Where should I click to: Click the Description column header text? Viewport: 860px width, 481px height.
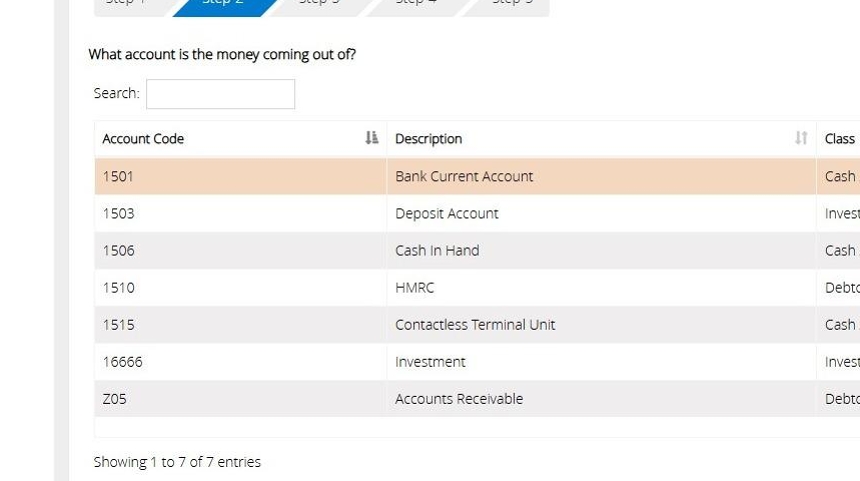[428, 139]
